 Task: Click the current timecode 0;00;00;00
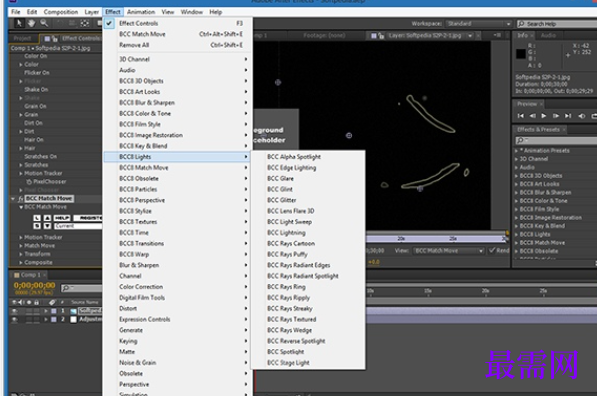(35, 285)
